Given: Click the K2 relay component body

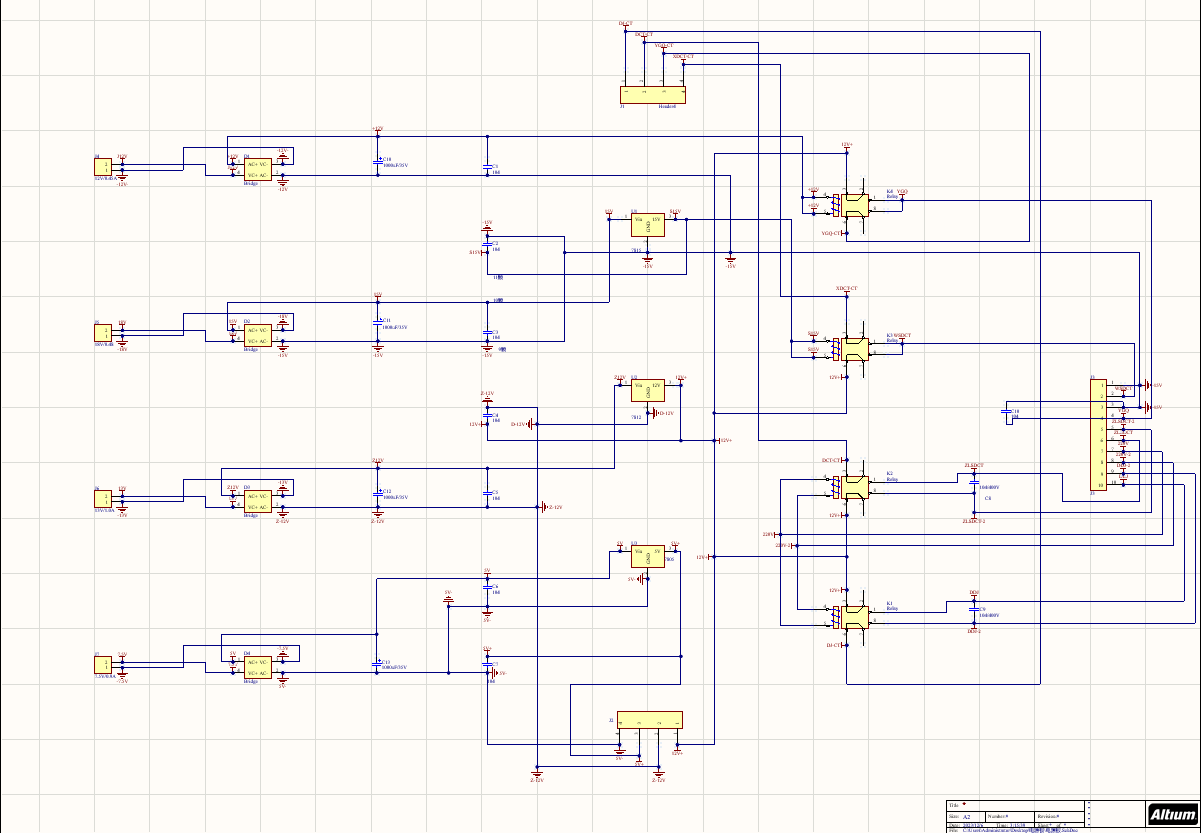Looking at the screenshot, I should (853, 487).
